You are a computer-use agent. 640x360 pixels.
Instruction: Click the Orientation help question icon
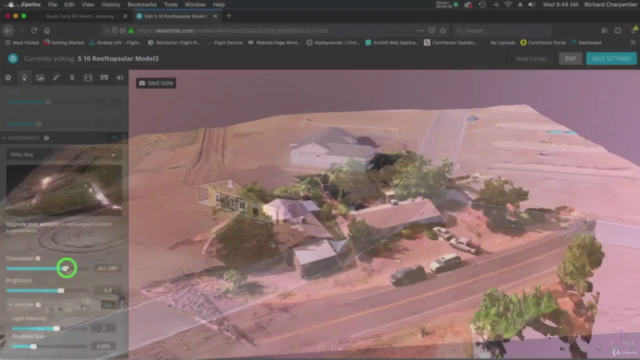click(x=38, y=258)
